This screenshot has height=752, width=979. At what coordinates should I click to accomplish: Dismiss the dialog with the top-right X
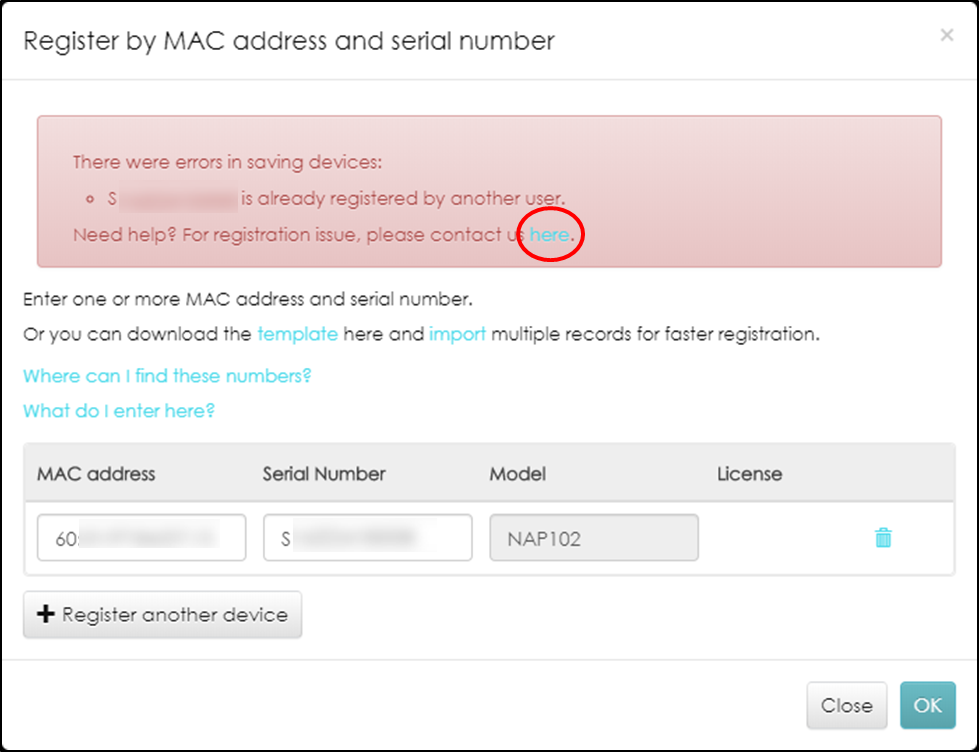946,36
